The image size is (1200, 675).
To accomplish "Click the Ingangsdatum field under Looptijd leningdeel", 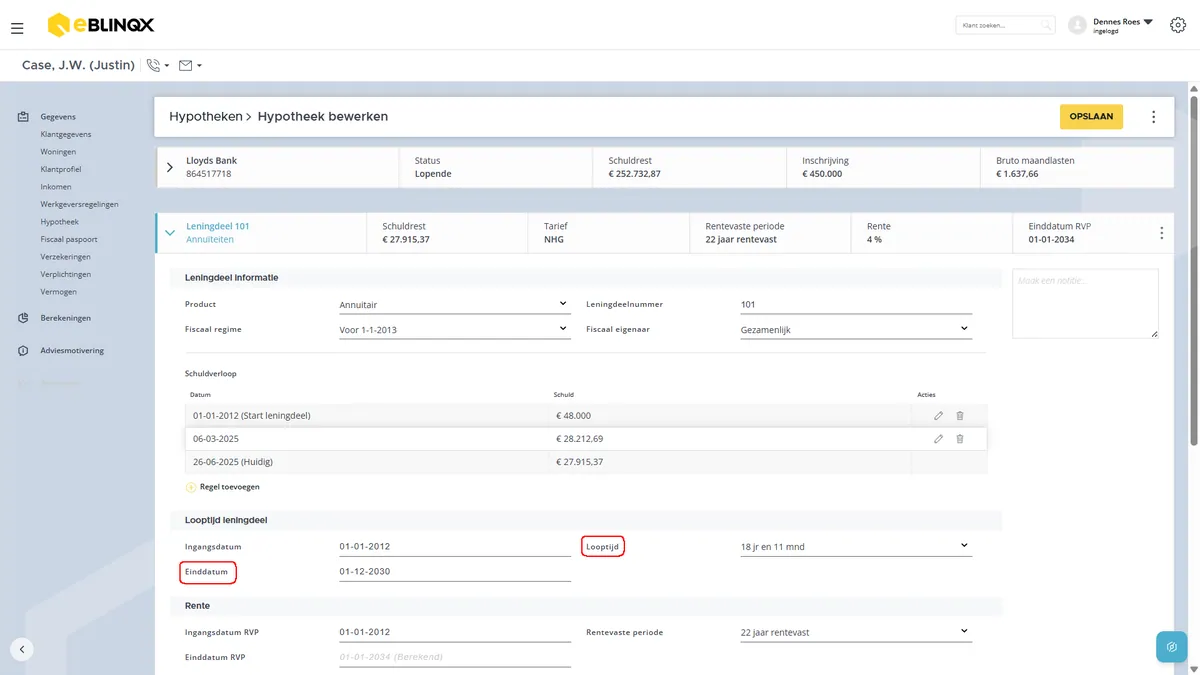I will coord(455,546).
